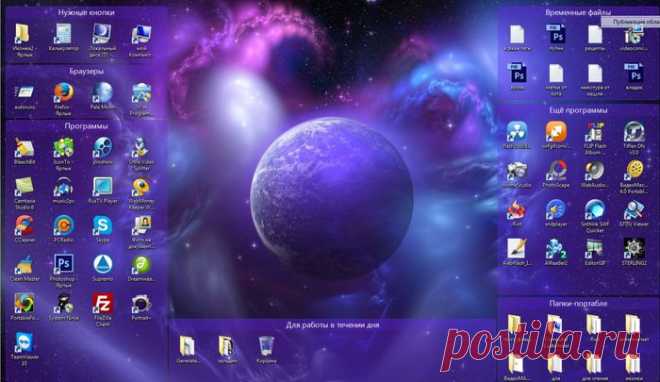Open the RusTV Player shortcut
This screenshot has width=660, height=382.
coord(102,189)
